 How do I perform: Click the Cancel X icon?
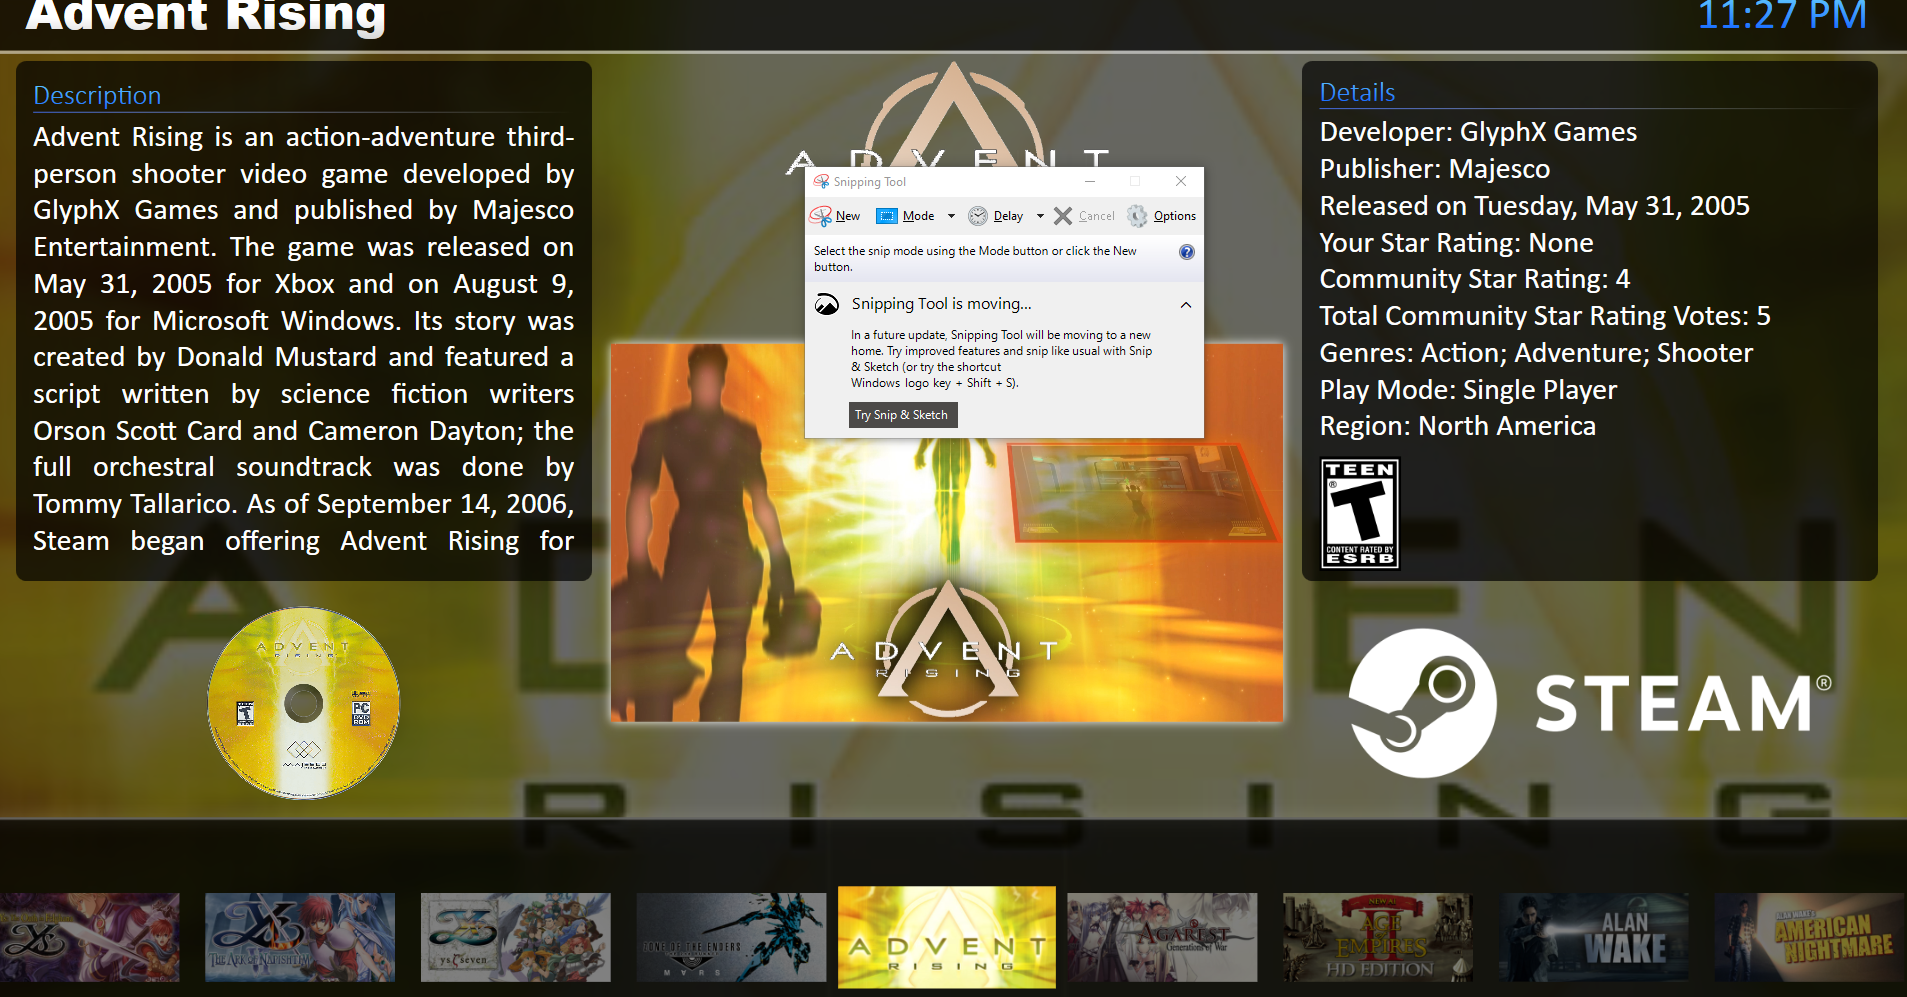pos(1063,216)
